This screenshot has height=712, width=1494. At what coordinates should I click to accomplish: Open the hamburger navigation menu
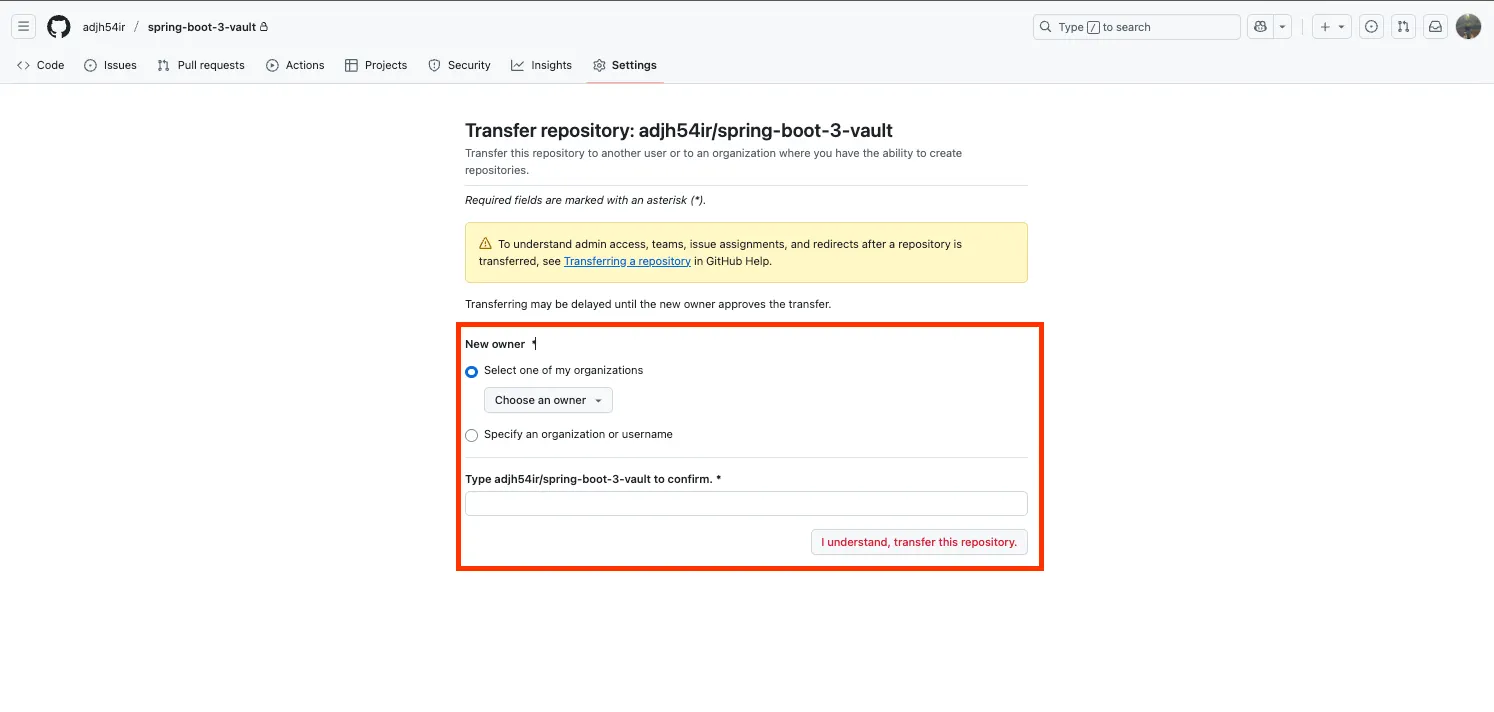coord(24,27)
